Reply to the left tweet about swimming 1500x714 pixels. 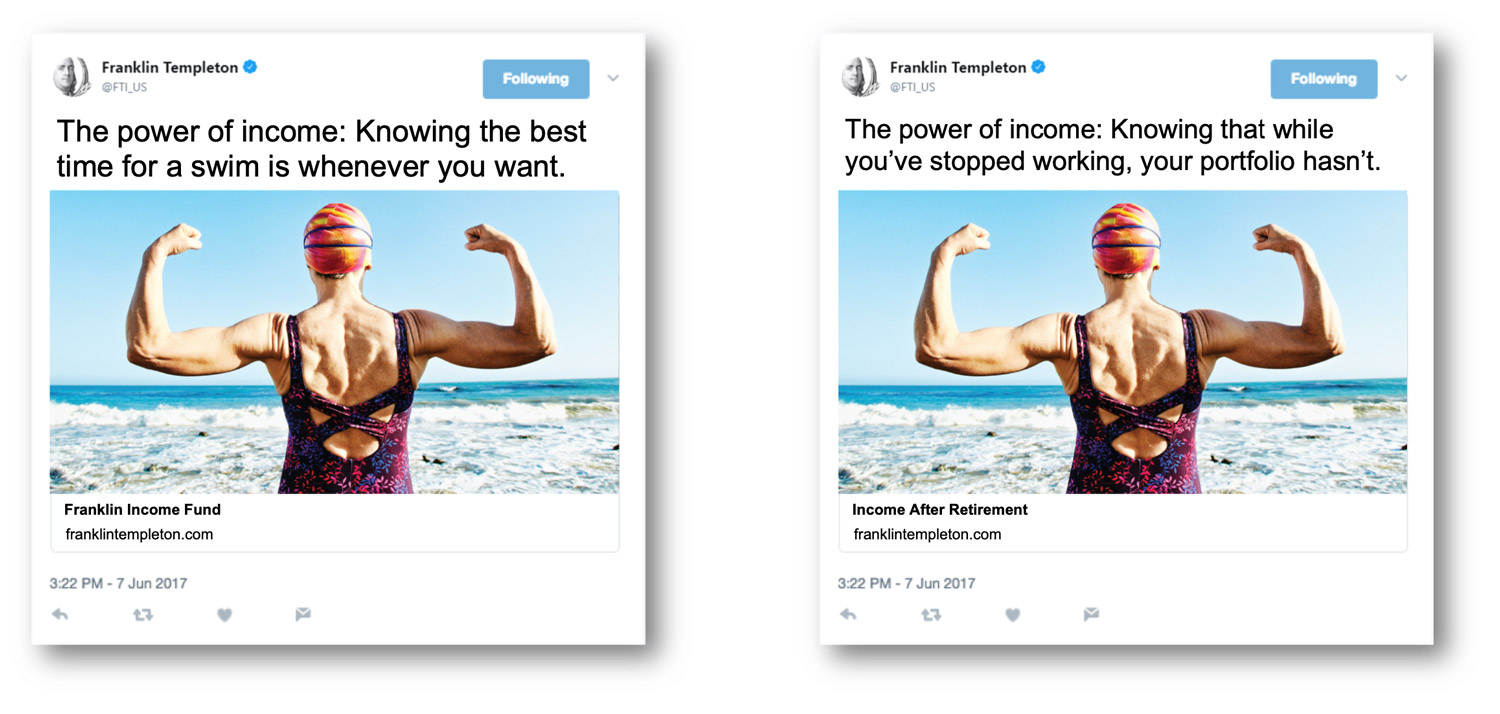coord(60,615)
